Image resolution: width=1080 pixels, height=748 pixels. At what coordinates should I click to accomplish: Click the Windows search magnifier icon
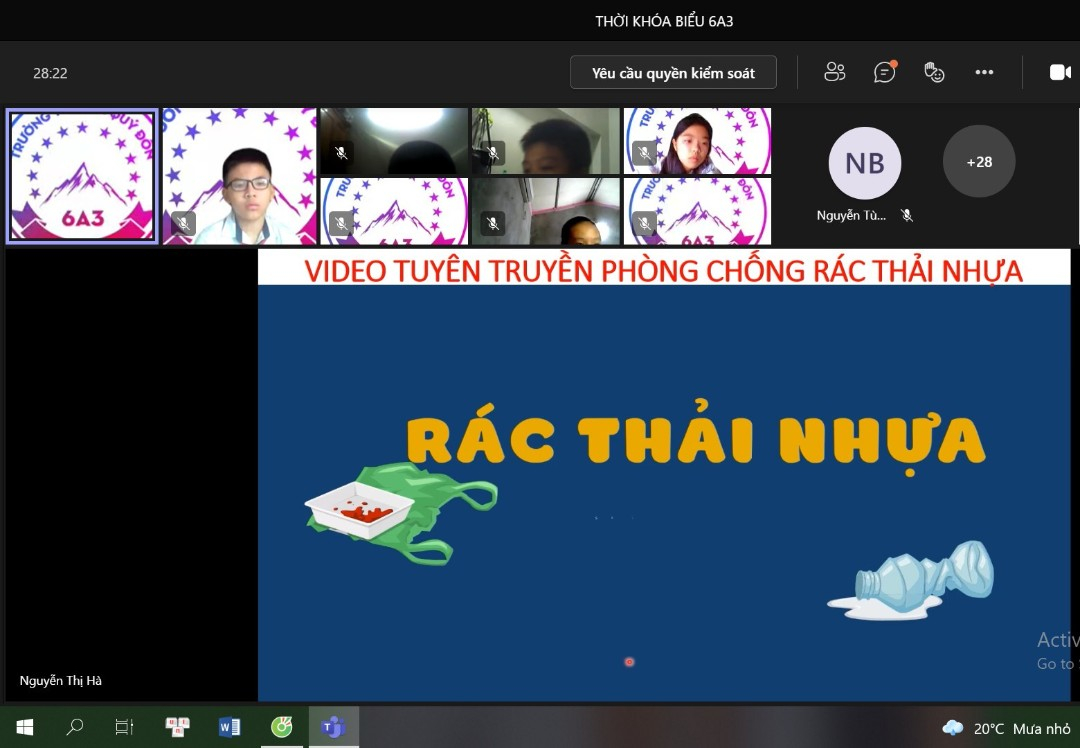(x=74, y=727)
